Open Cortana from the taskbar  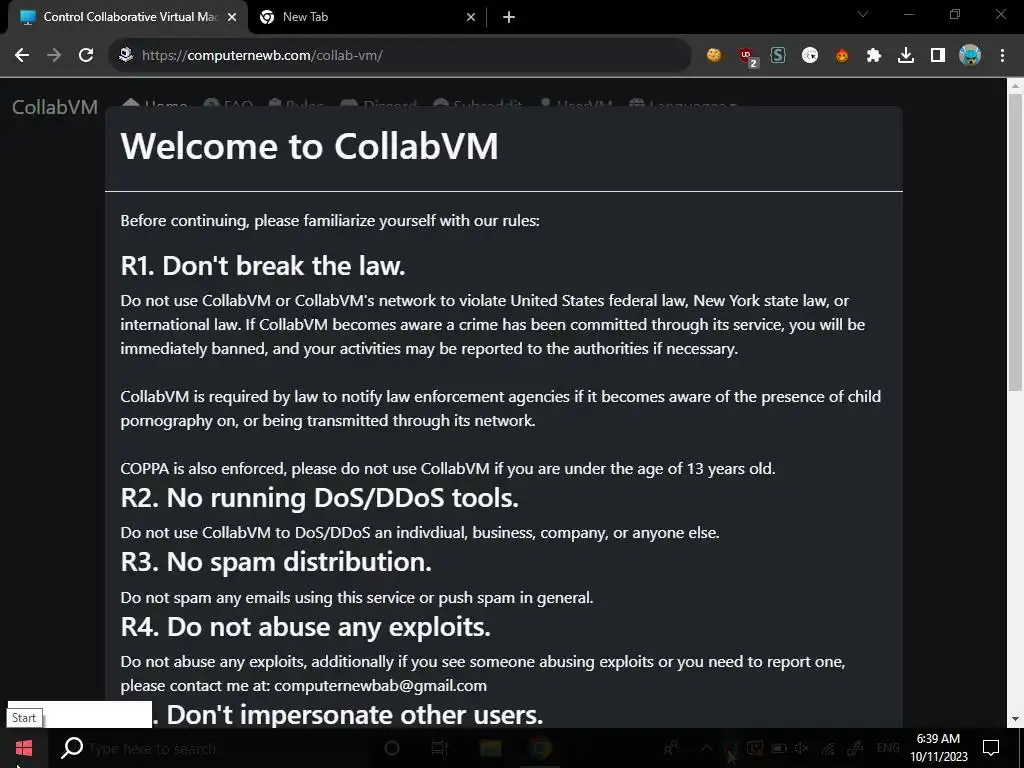pyautogui.click(x=392, y=748)
